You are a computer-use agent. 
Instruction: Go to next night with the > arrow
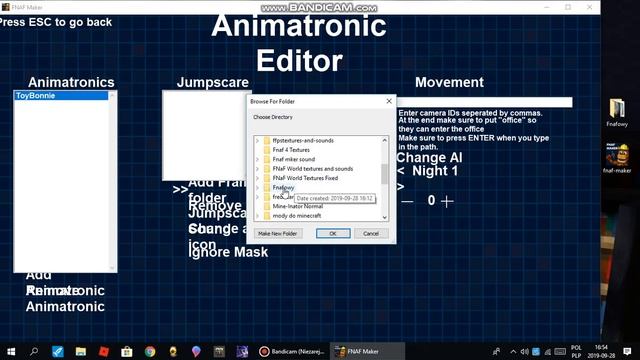pyautogui.click(x=400, y=187)
